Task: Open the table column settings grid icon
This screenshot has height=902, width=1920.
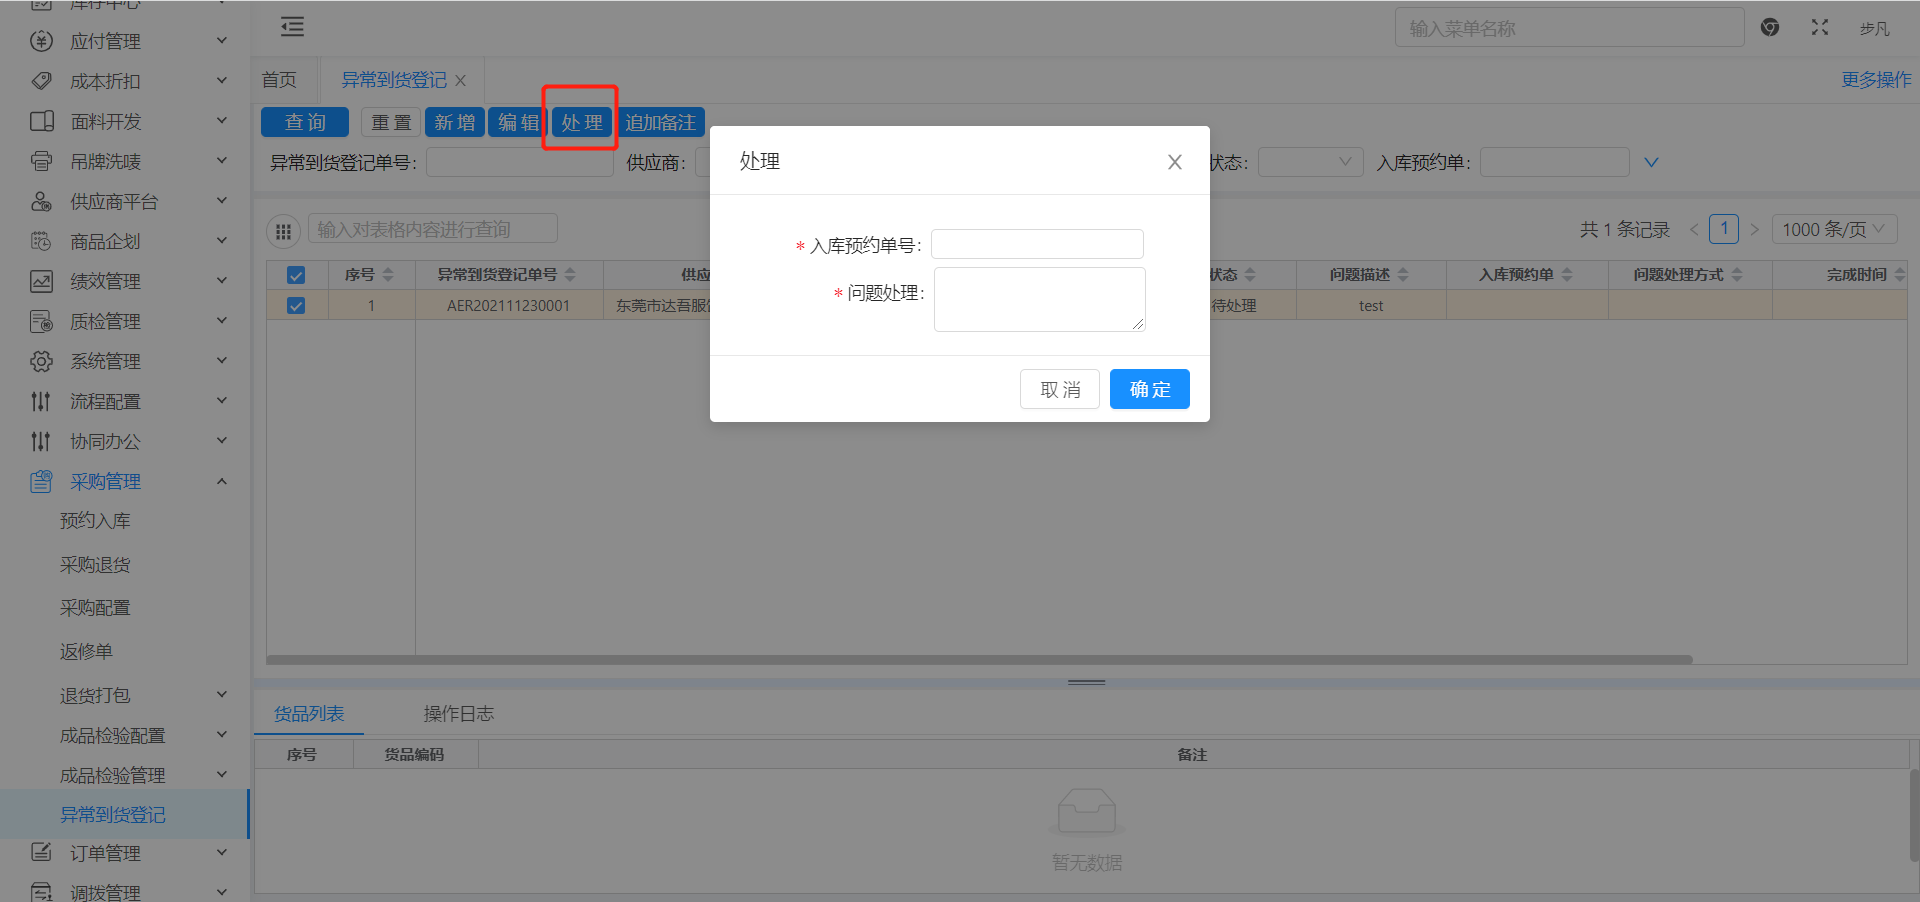Action: [x=283, y=231]
